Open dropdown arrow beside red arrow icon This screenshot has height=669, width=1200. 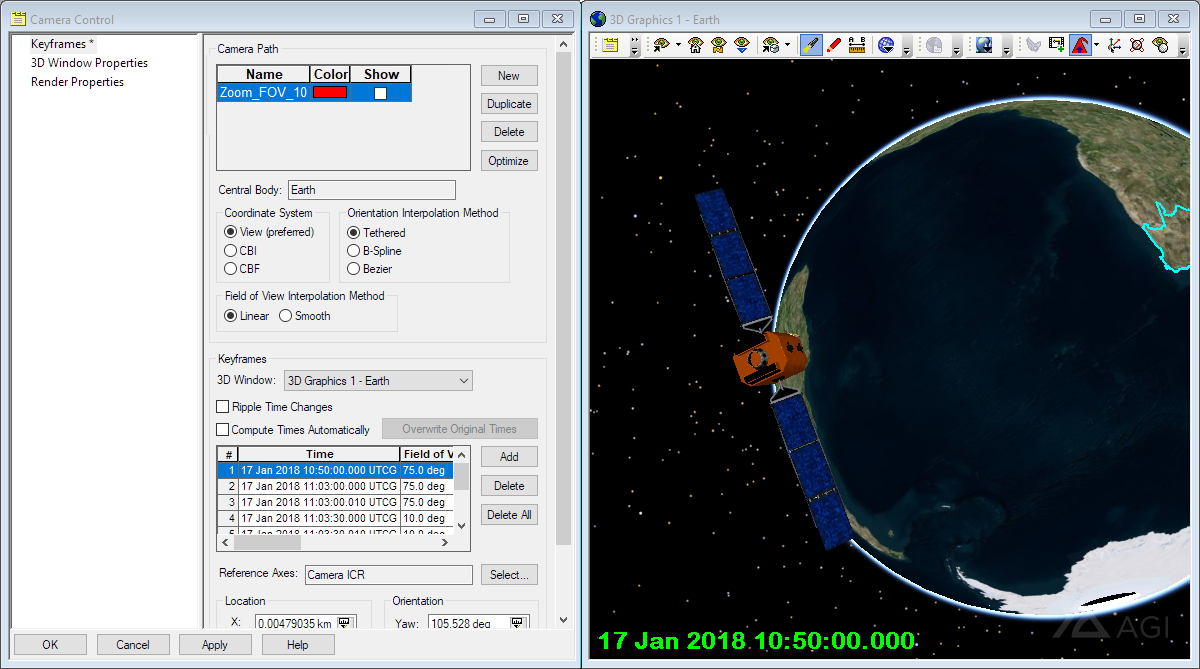[1096, 45]
